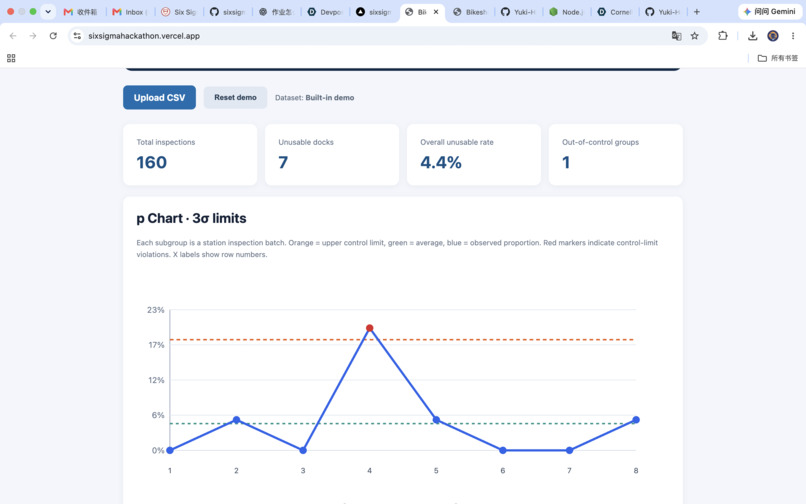This screenshot has width=806, height=504.
Task: Click the Overall unusable rate value 4.4%
Action: click(441, 163)
